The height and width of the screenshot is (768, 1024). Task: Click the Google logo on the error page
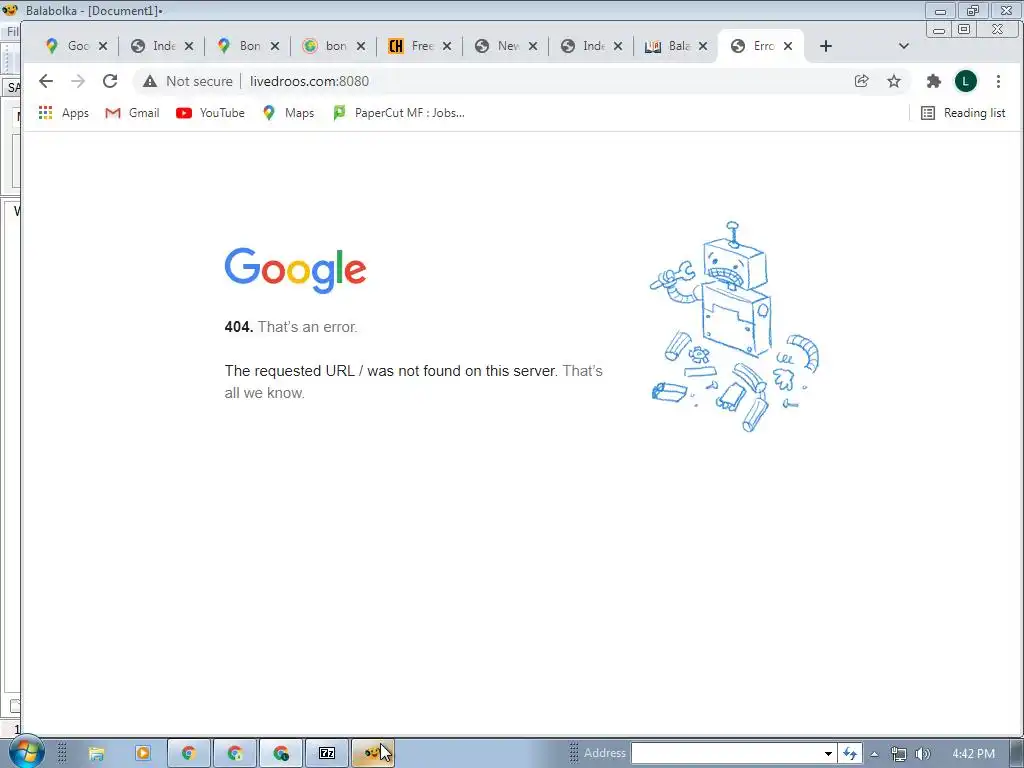(x=295, y=270)
